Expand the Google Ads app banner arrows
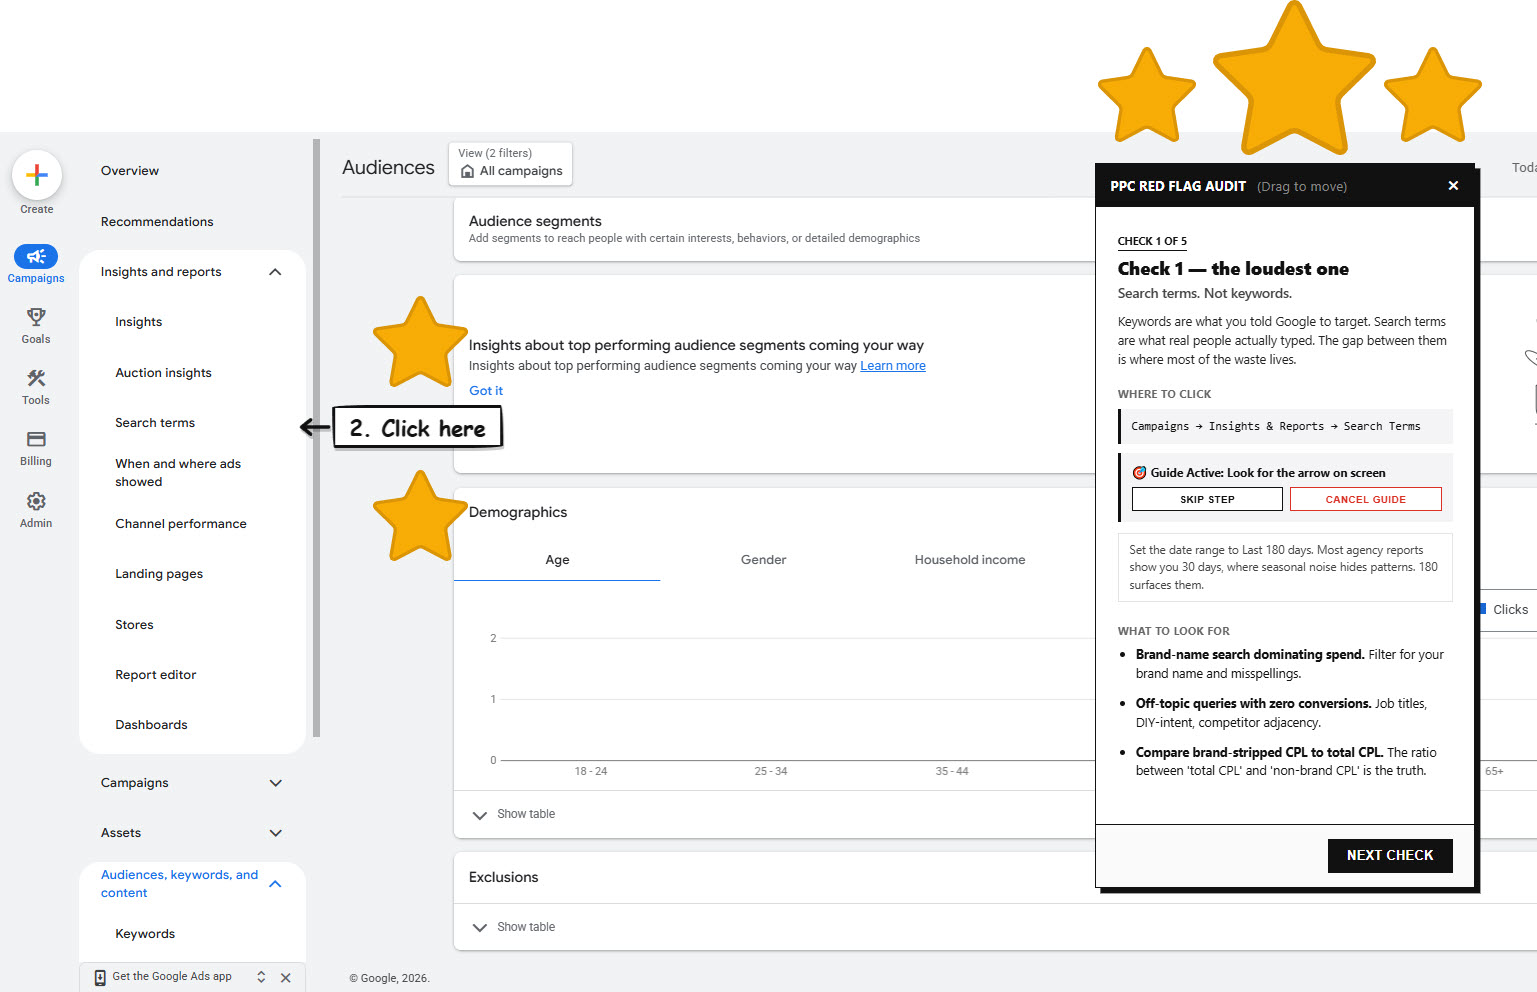 261,977
